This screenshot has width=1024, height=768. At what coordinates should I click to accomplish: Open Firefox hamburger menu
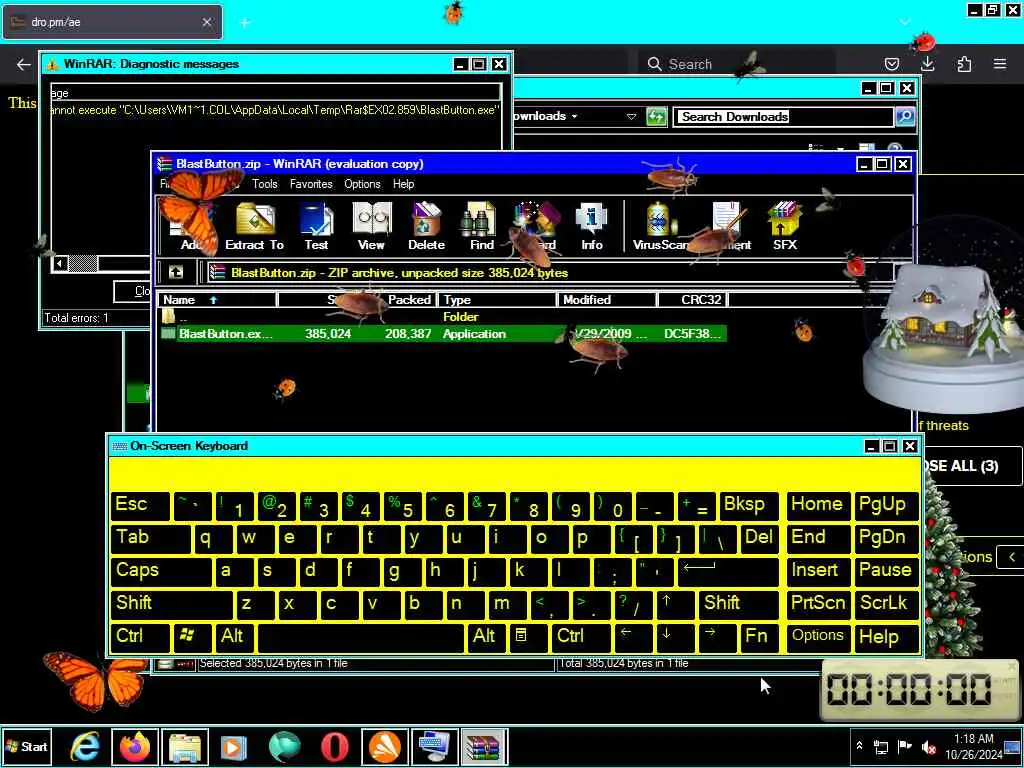point(1000,64)
